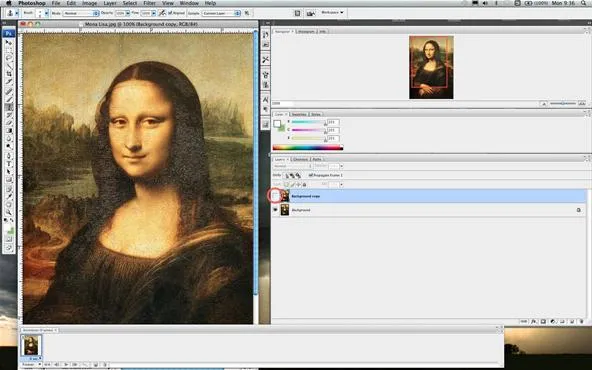Image resolution: width=592 pixels, height=370 pixels.
Task: Click the create new layer icon
Action: 572,322
